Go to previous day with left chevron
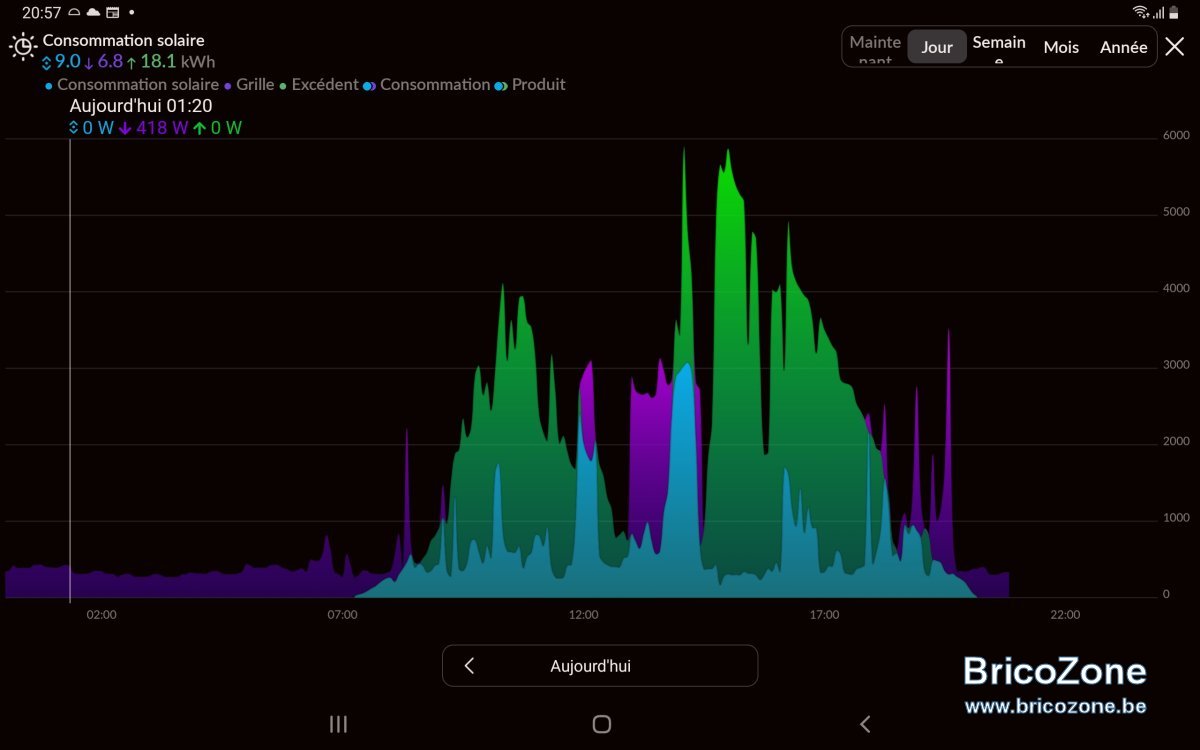 tap(469, 666)
